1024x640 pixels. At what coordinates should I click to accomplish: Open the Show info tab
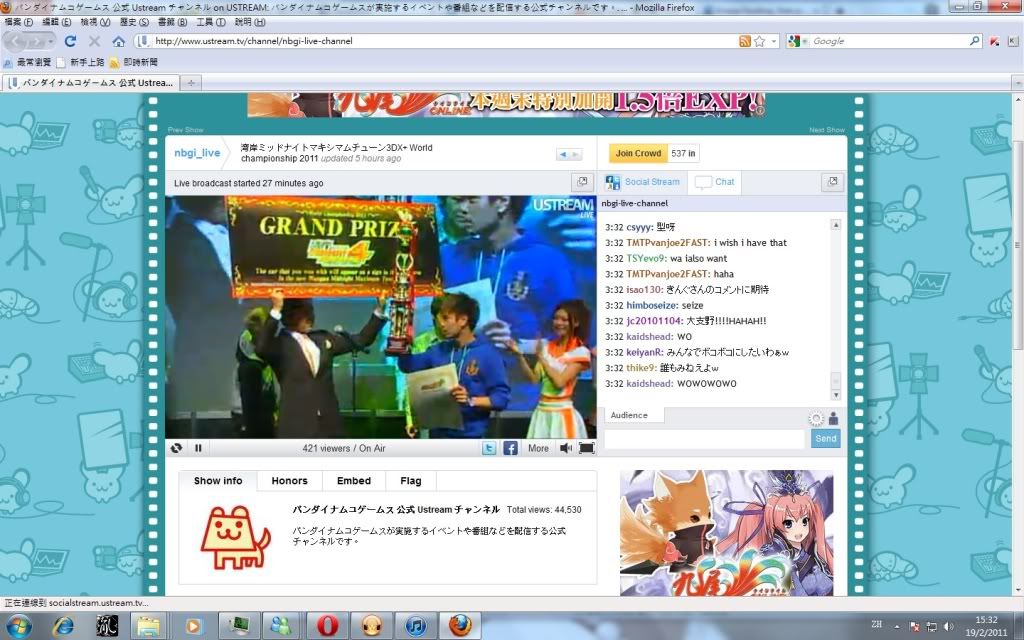tap(218, 481)
